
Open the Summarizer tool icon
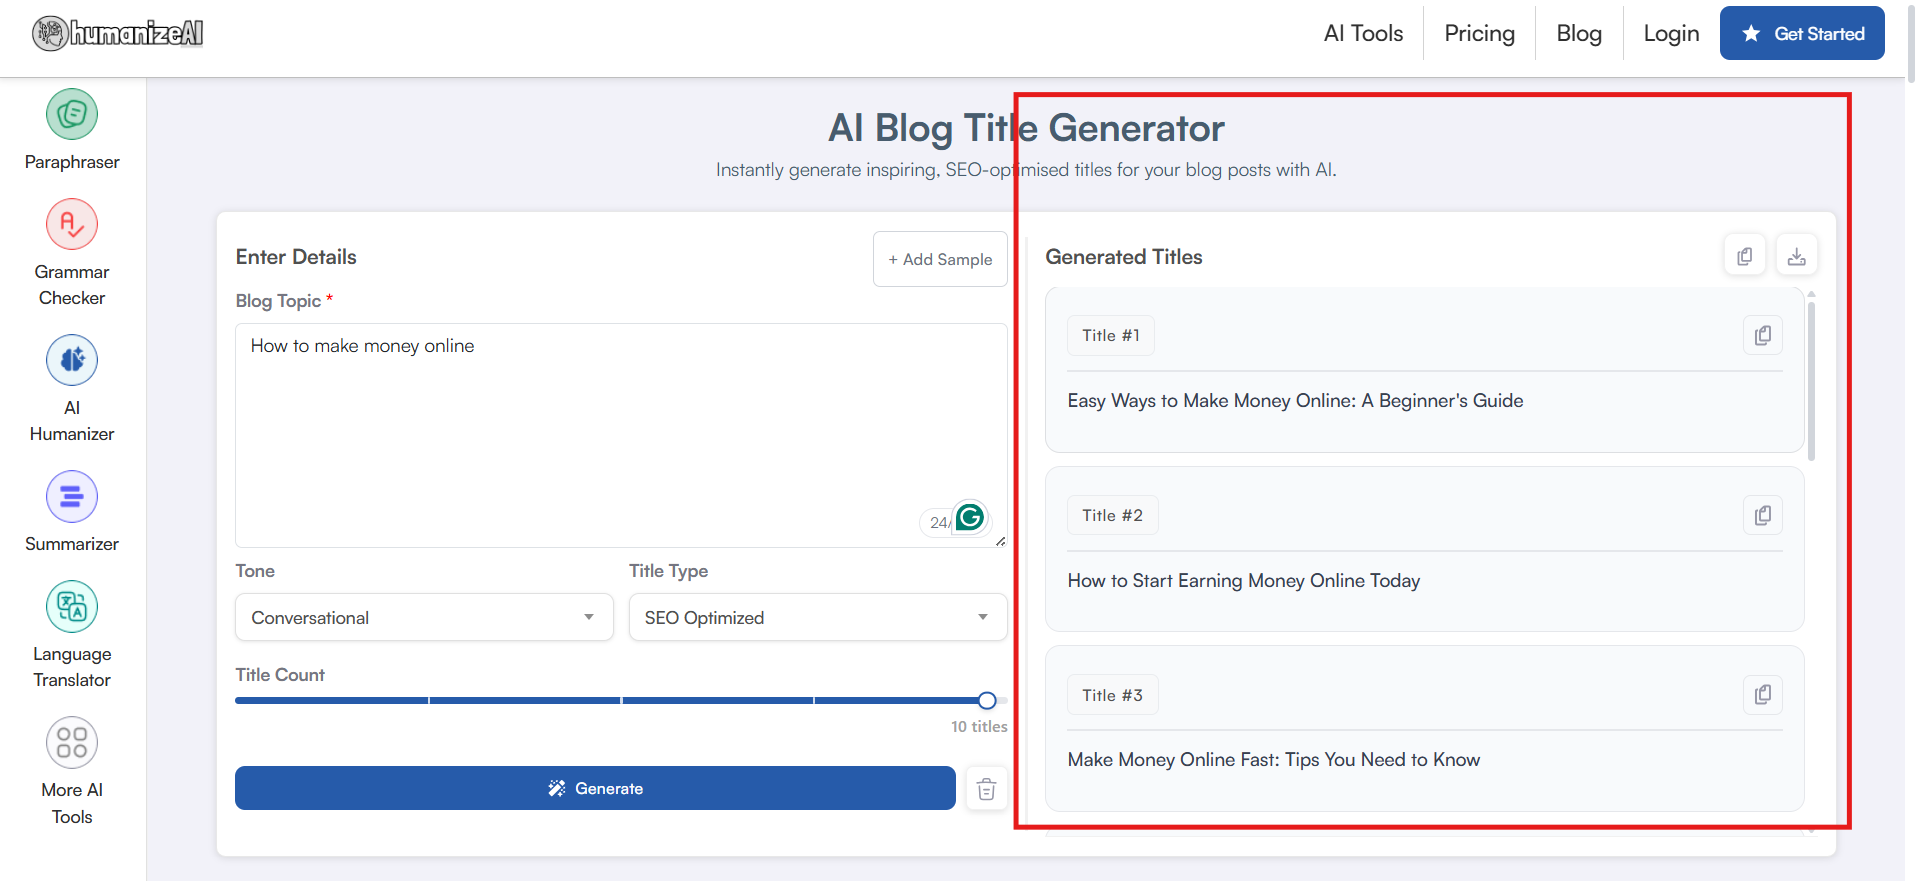(72, 497)
